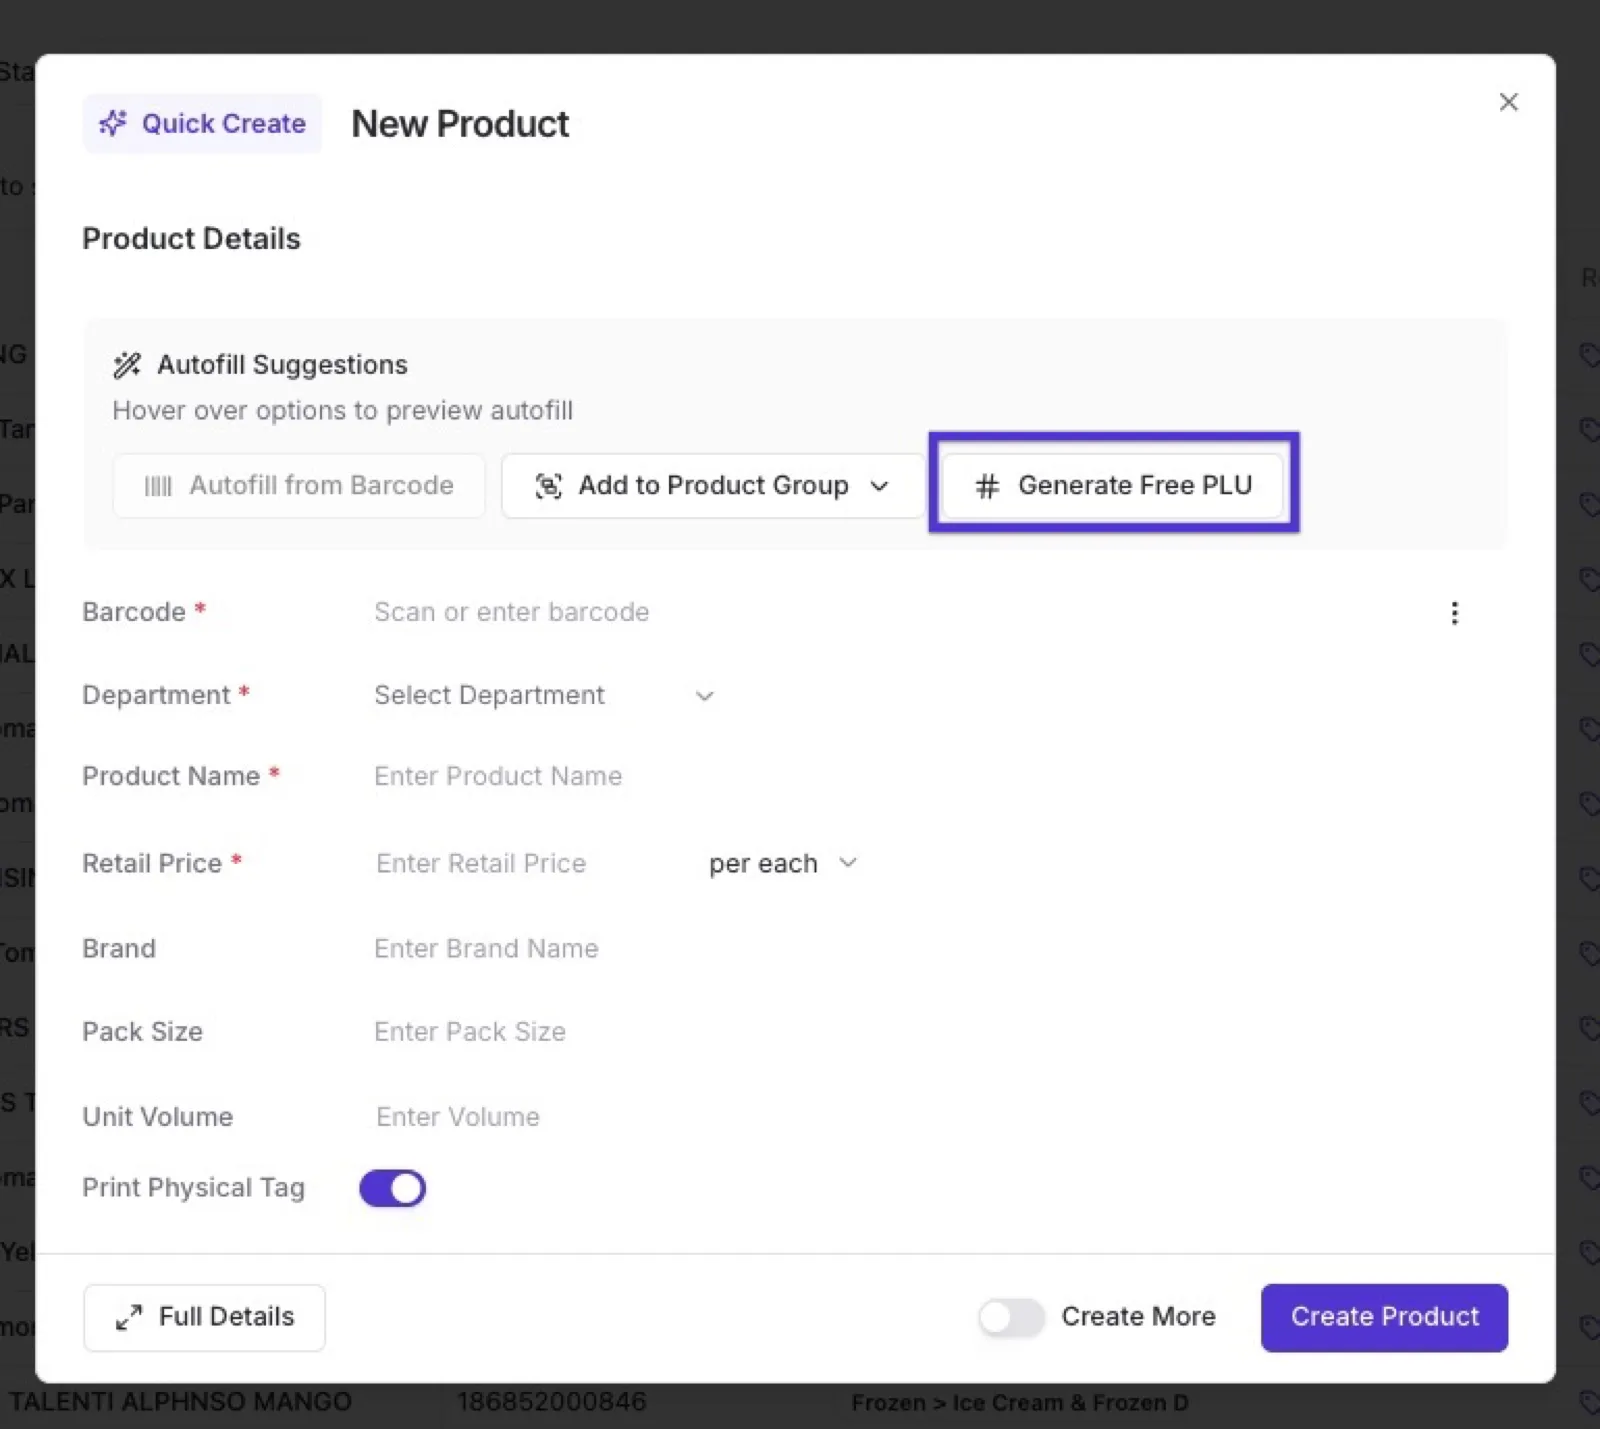
Task: Click barcode 186852000846 in background table
Action: [552, 1402]
